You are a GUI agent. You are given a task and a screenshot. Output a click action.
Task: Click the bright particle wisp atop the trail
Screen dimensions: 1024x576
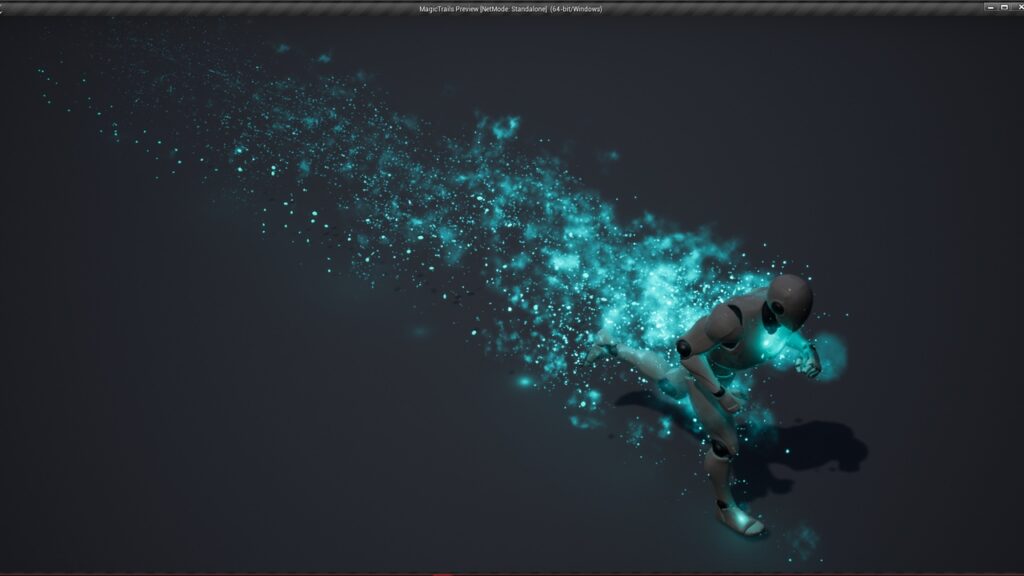[503, 127]
